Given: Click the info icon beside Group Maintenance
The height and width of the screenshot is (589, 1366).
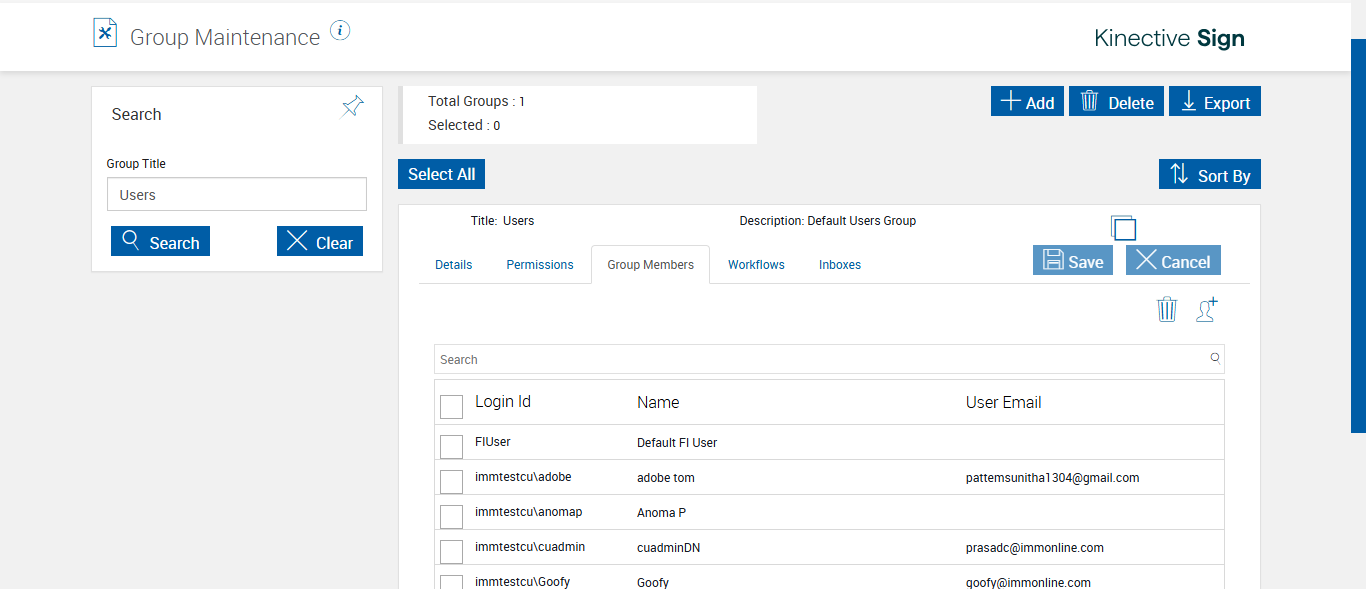Looking at the screenshot, I should point(340,31).
